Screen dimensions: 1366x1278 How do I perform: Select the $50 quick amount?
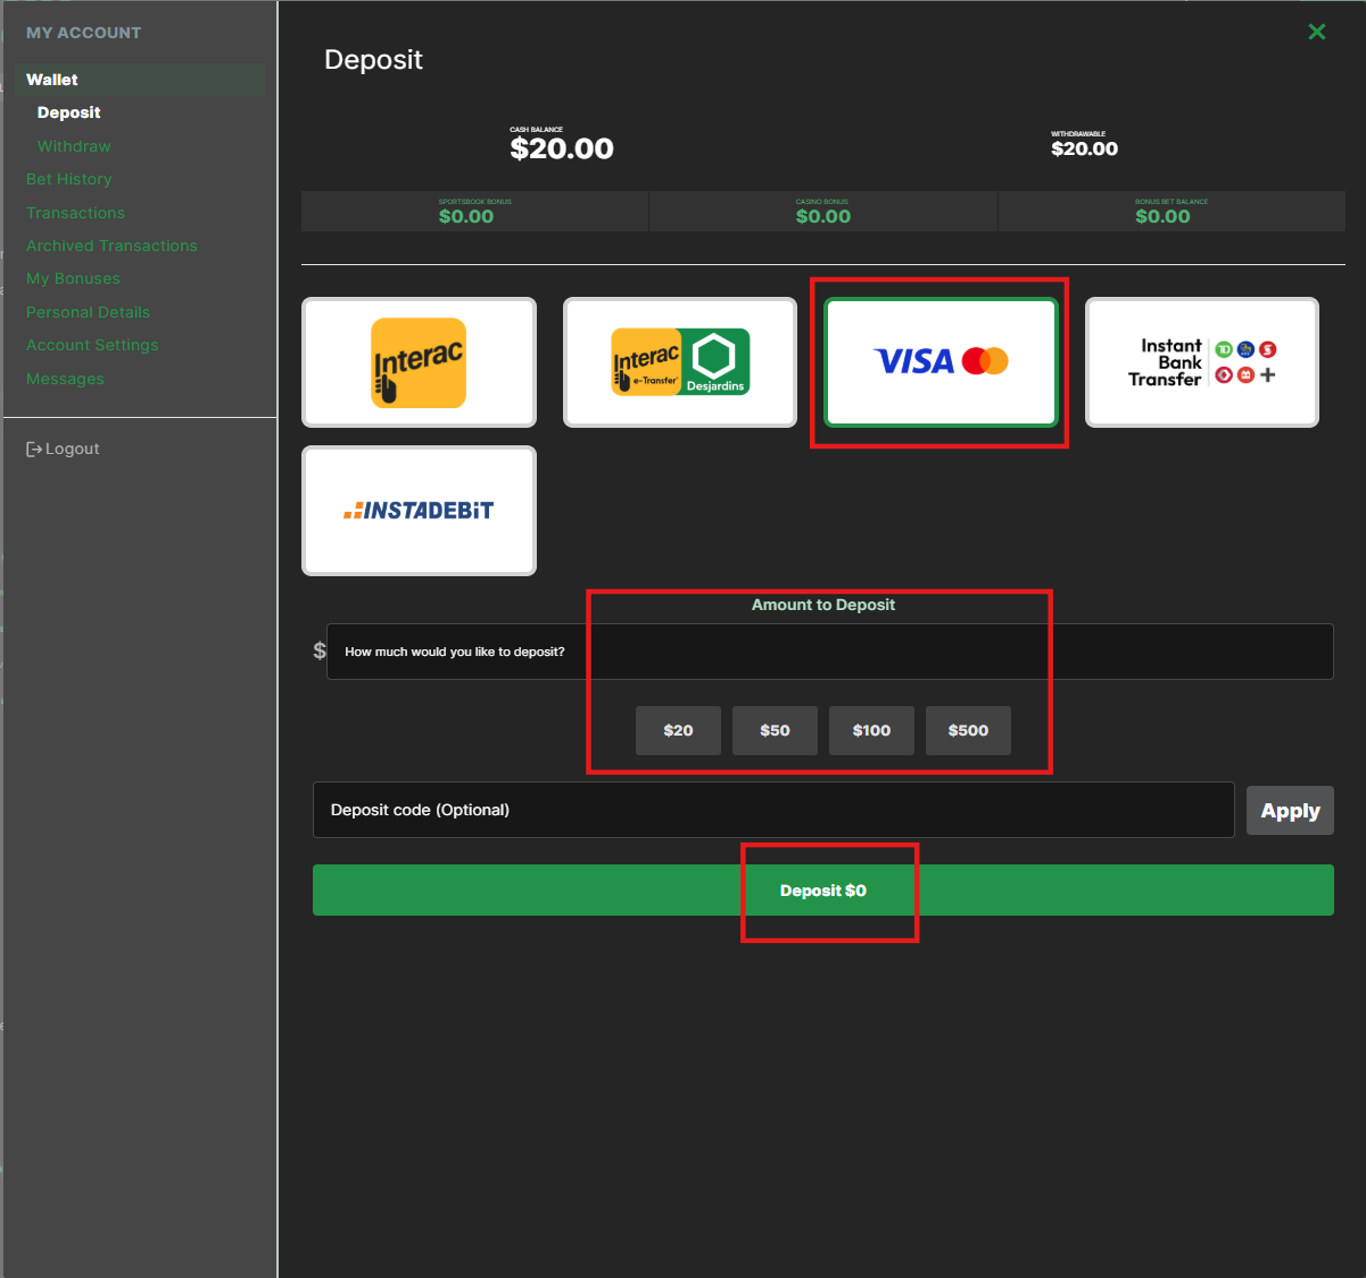pos(774,730)
